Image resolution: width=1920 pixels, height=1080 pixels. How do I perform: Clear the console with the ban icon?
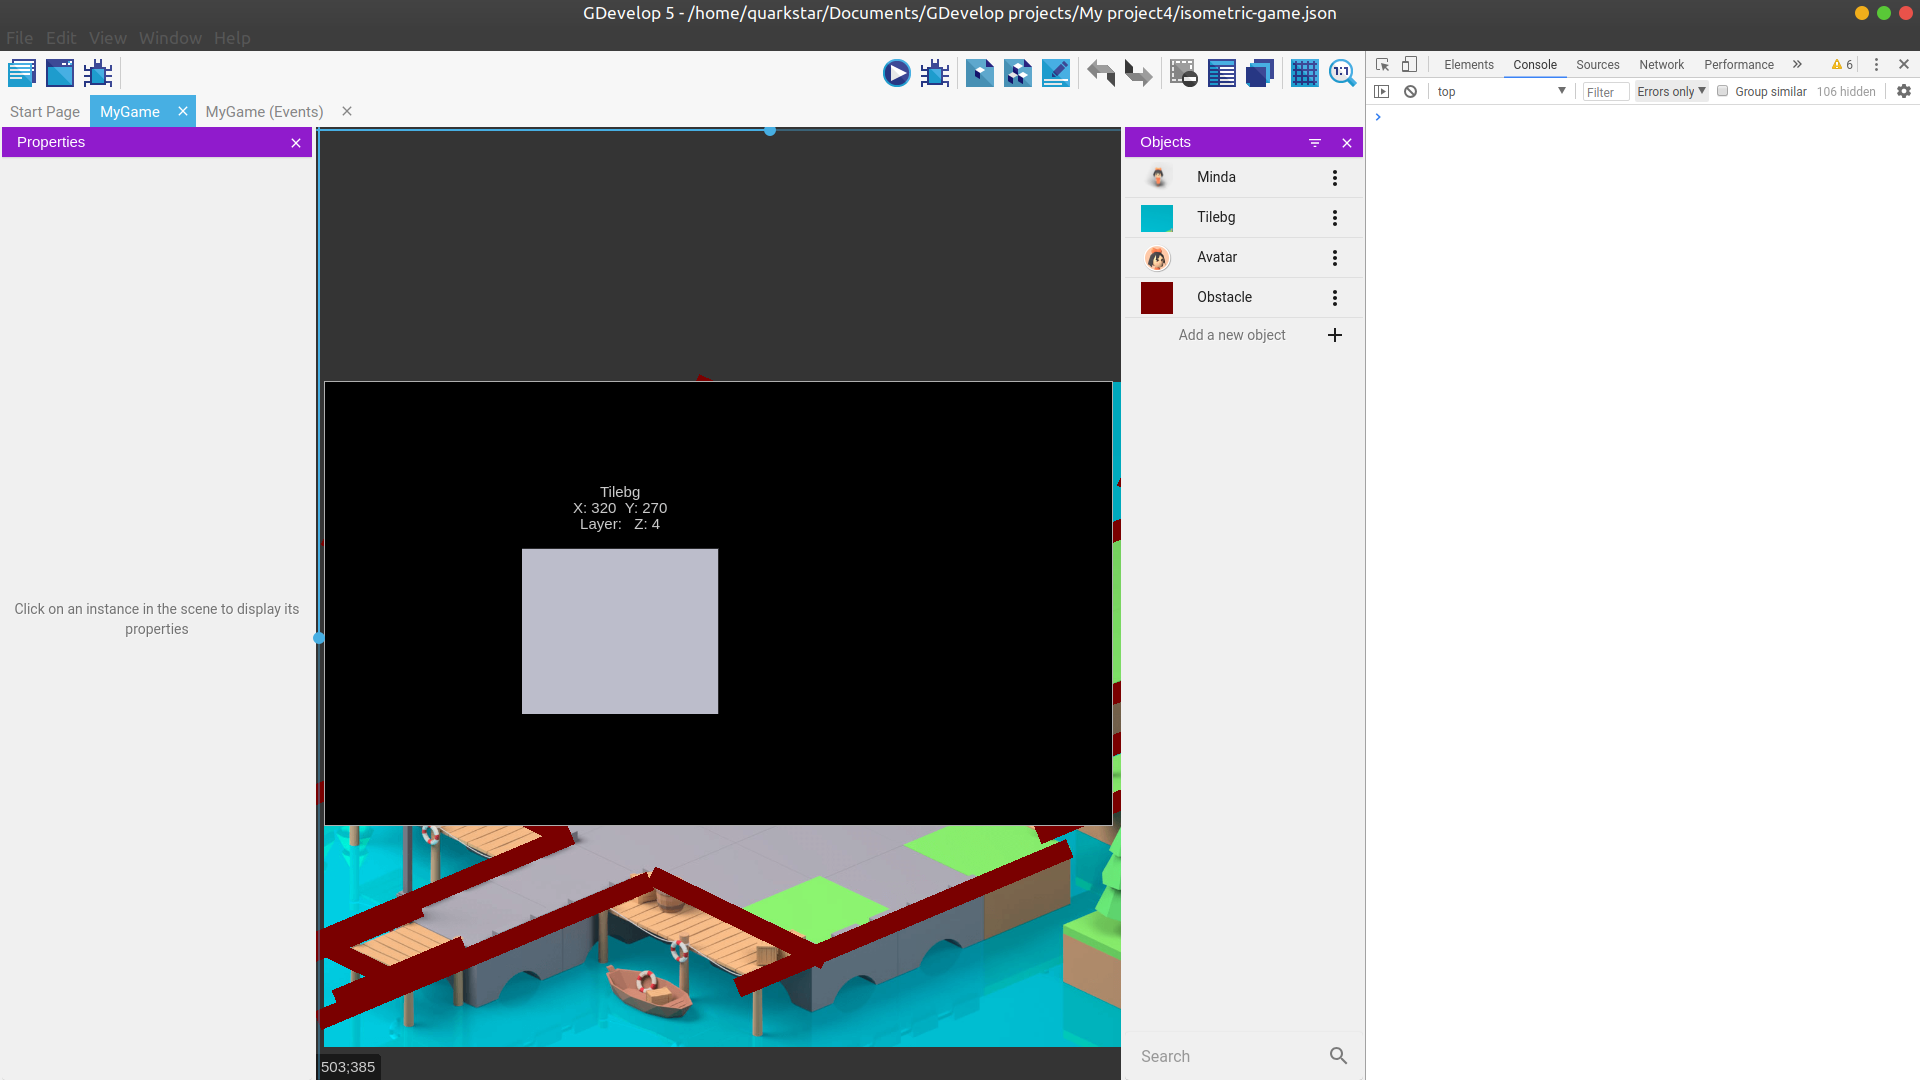pos(1410,91)
